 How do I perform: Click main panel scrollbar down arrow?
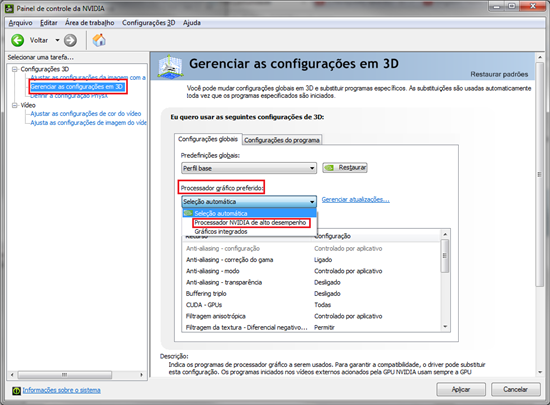[540, 372]
